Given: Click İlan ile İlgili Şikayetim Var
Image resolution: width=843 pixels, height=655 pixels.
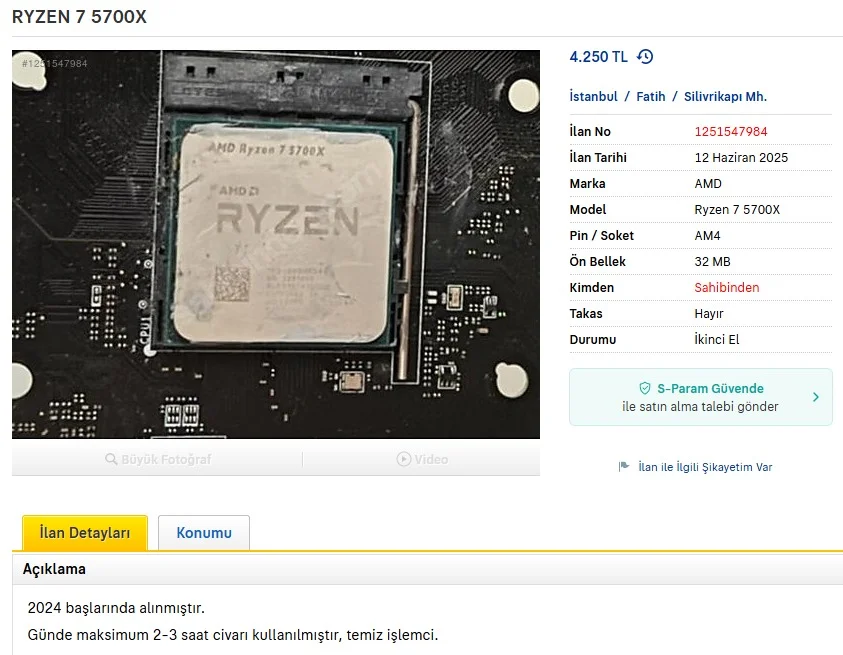Looking at the screenshot, I should pyautogui.click(x=705, y=467).
